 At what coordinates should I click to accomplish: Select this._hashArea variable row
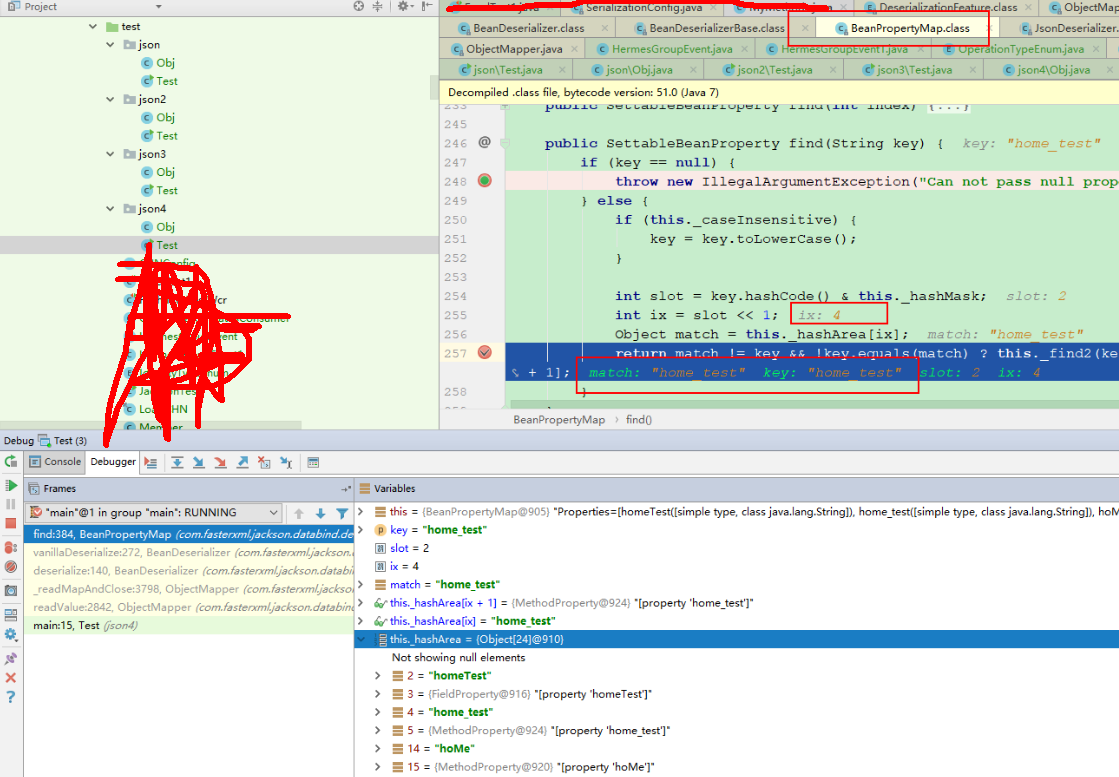point(736,639)
